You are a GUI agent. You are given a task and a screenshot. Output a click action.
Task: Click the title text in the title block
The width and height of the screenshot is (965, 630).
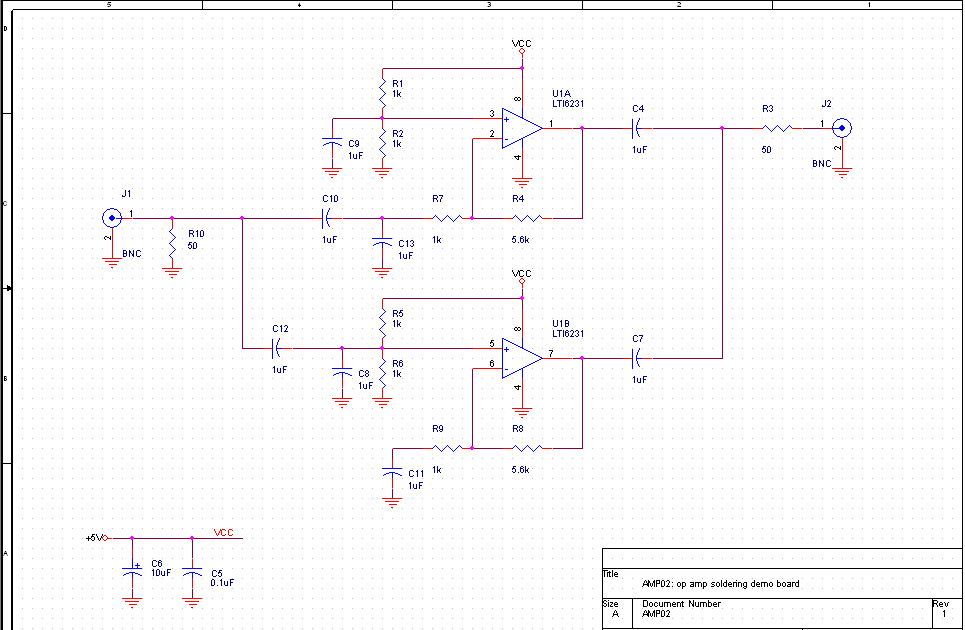720,584
